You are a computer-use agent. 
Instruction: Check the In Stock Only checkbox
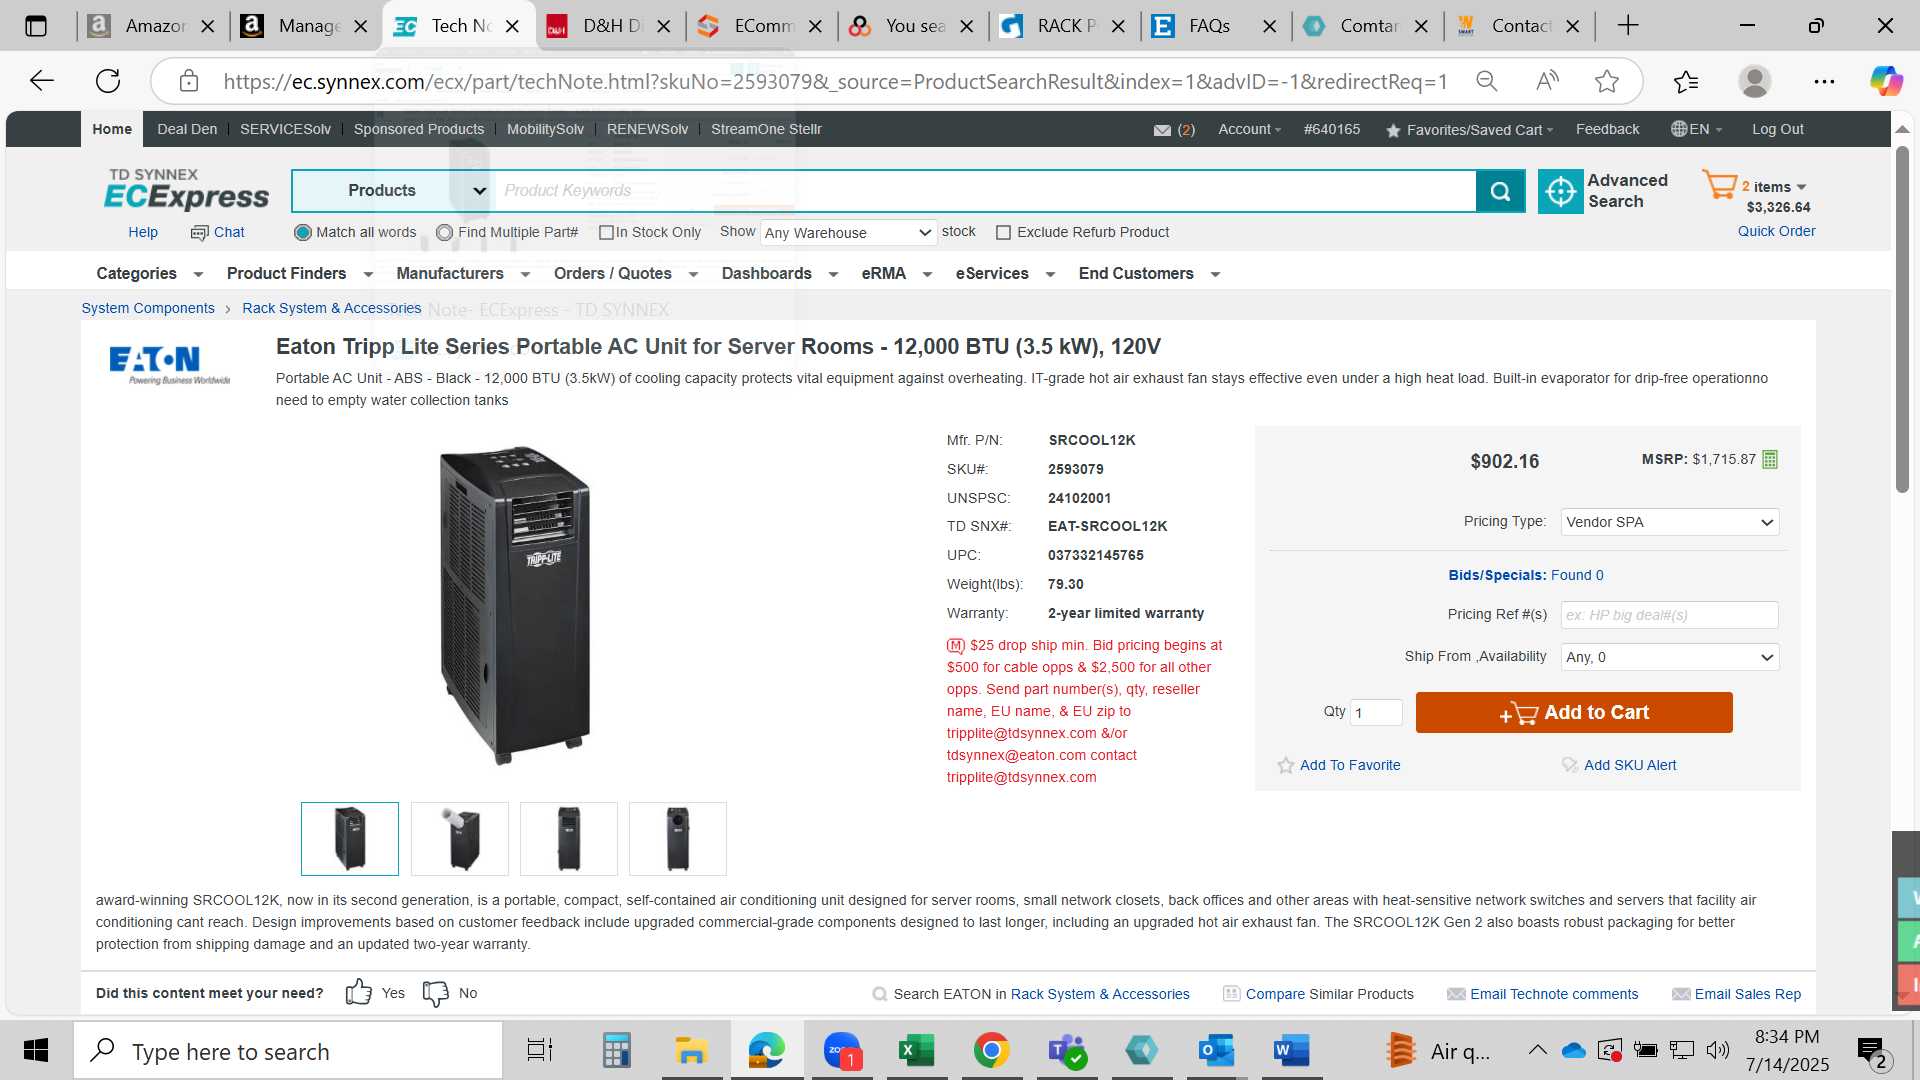click(606, 232)
